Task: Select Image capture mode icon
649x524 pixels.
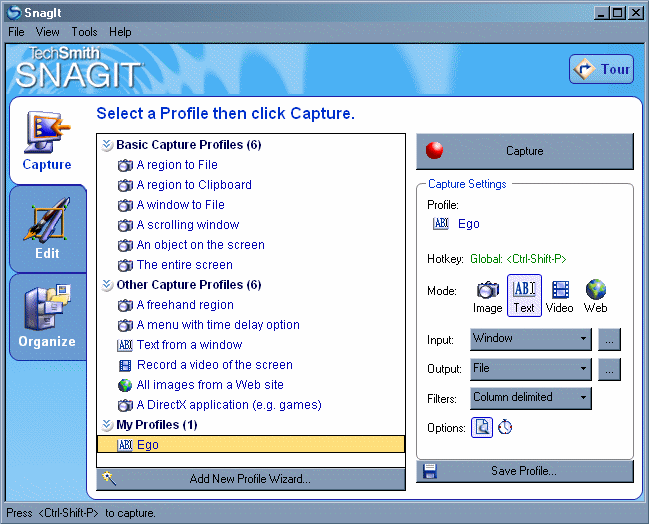Action: tap(488, 296)
